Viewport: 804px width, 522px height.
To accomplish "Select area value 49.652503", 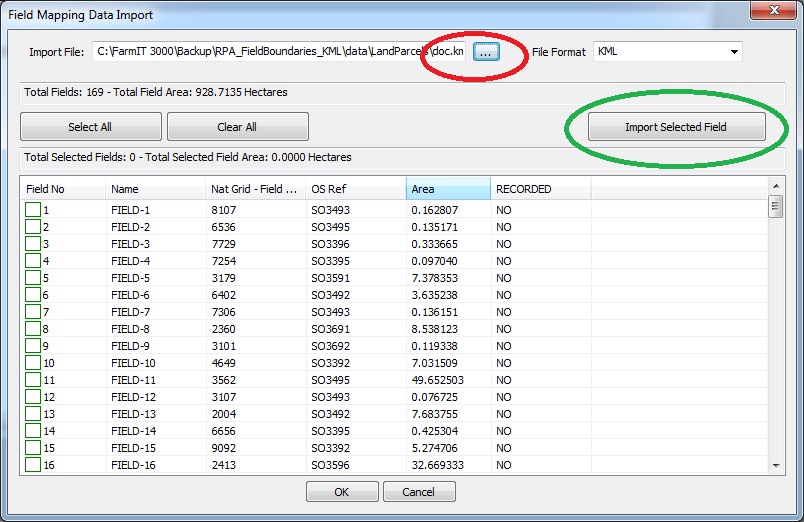I will point(437,380).
